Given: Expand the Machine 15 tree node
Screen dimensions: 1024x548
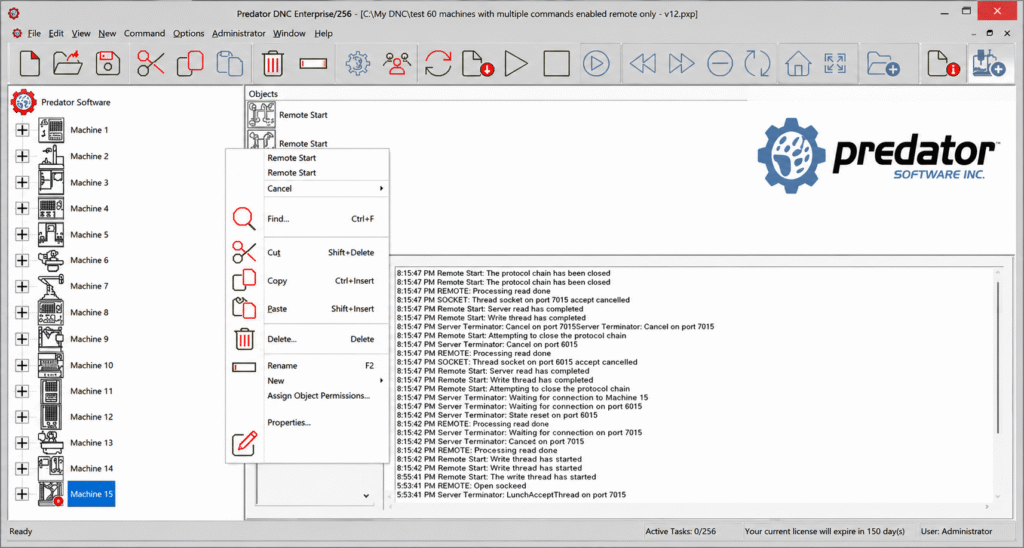Looking at the screenshot, I should 22,494.
